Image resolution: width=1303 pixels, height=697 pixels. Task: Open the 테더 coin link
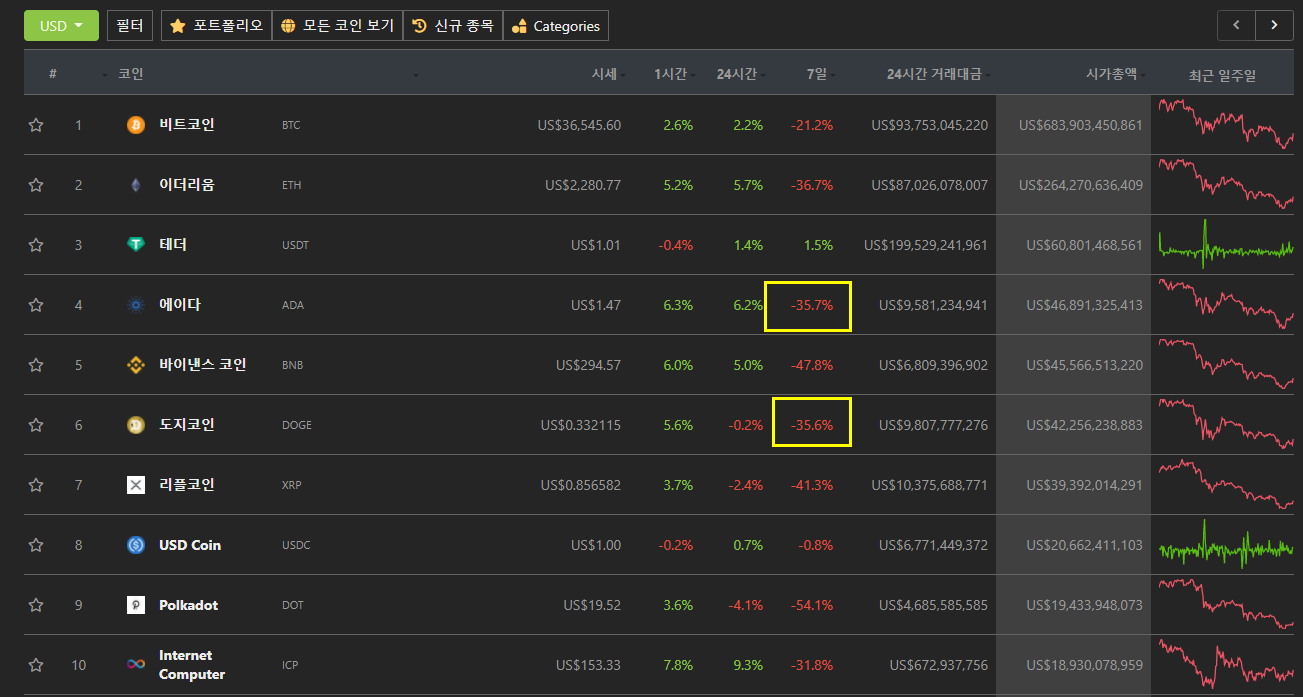[x=173, y=245]
